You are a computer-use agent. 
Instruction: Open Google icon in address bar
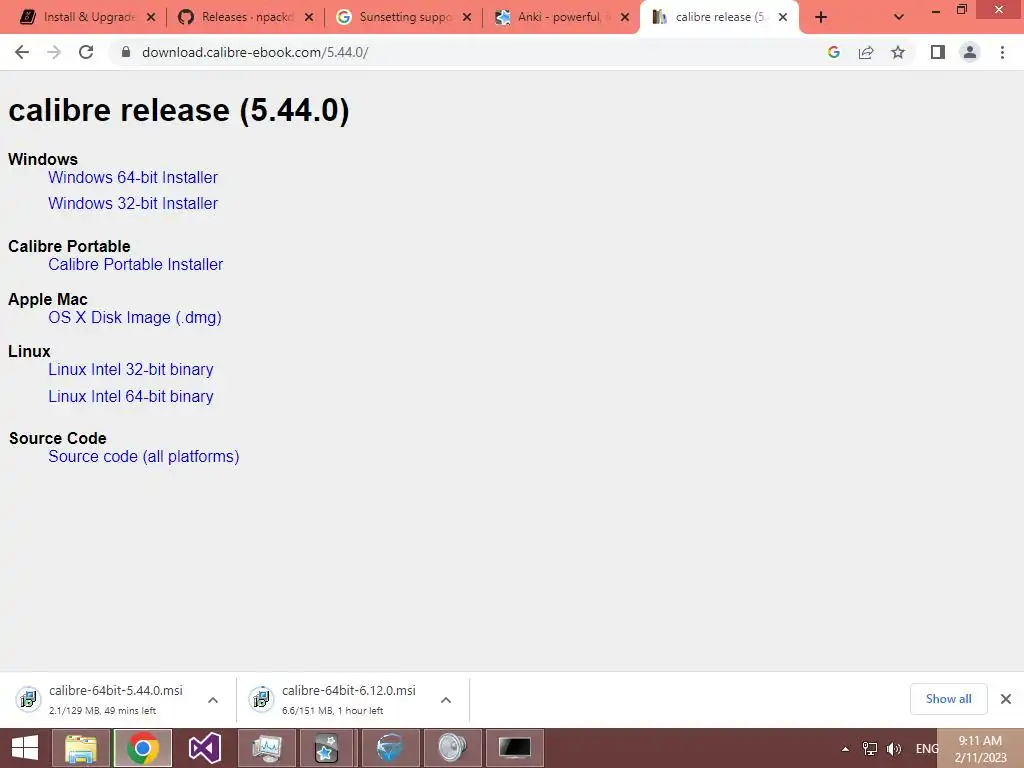click(833, 52)
